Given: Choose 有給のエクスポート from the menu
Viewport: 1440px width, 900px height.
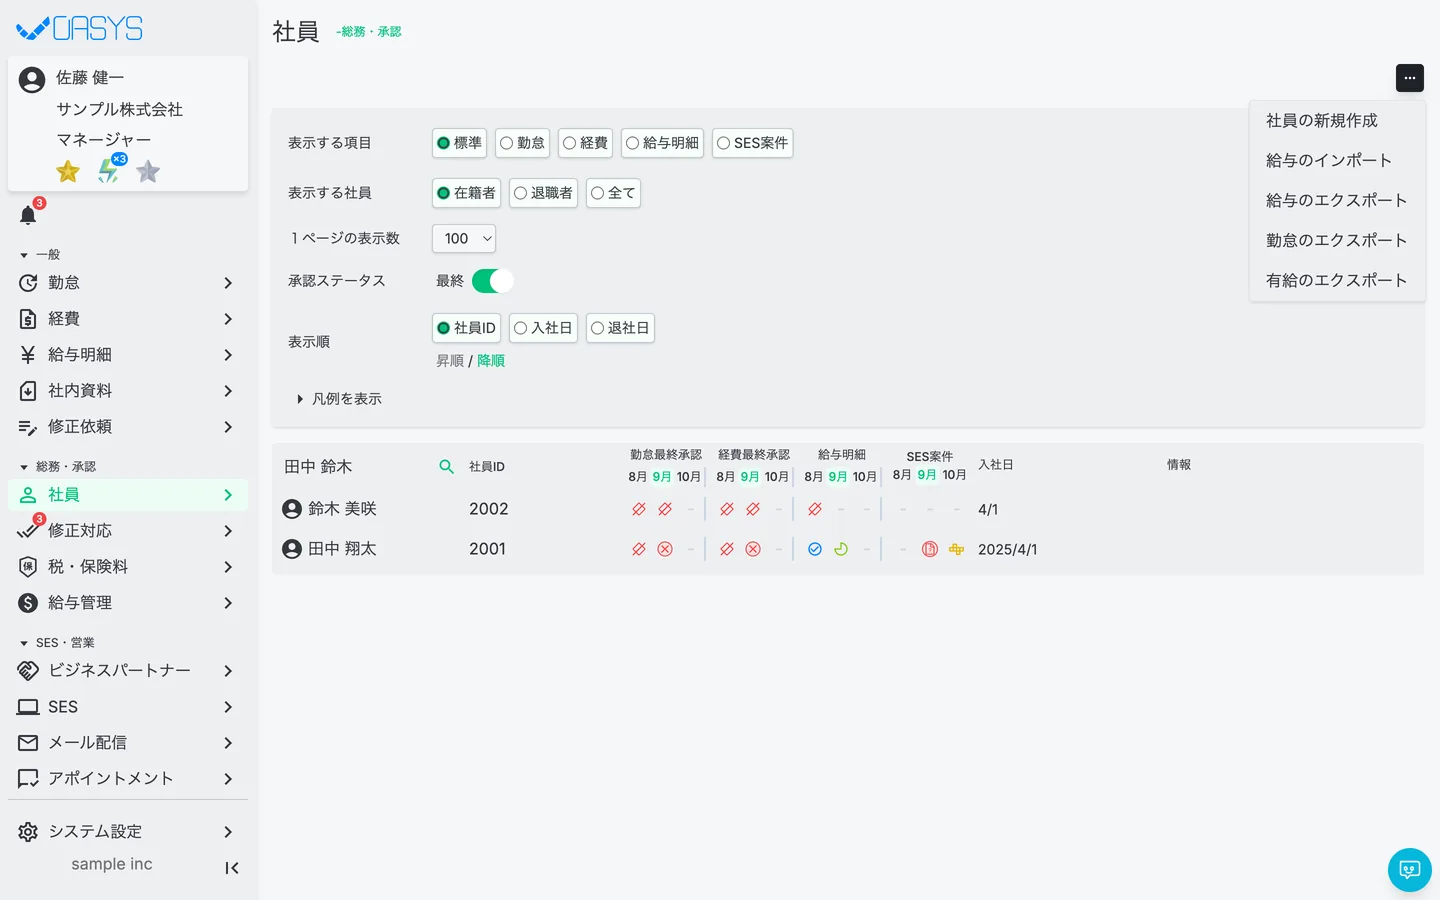Looking at the screenshot, I should point(1337,281).
